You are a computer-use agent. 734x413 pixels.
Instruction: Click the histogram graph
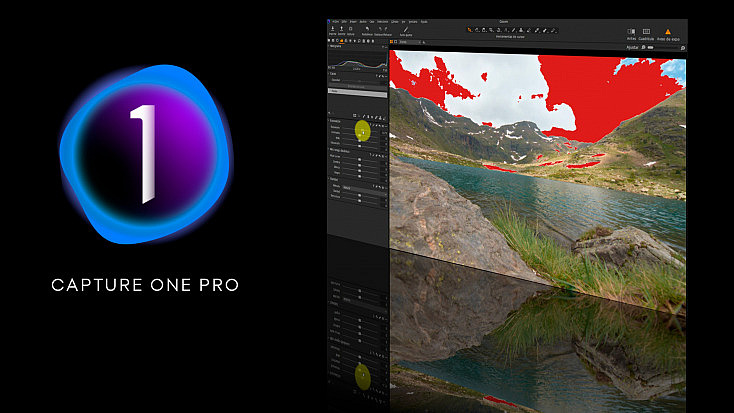(358, 60)
